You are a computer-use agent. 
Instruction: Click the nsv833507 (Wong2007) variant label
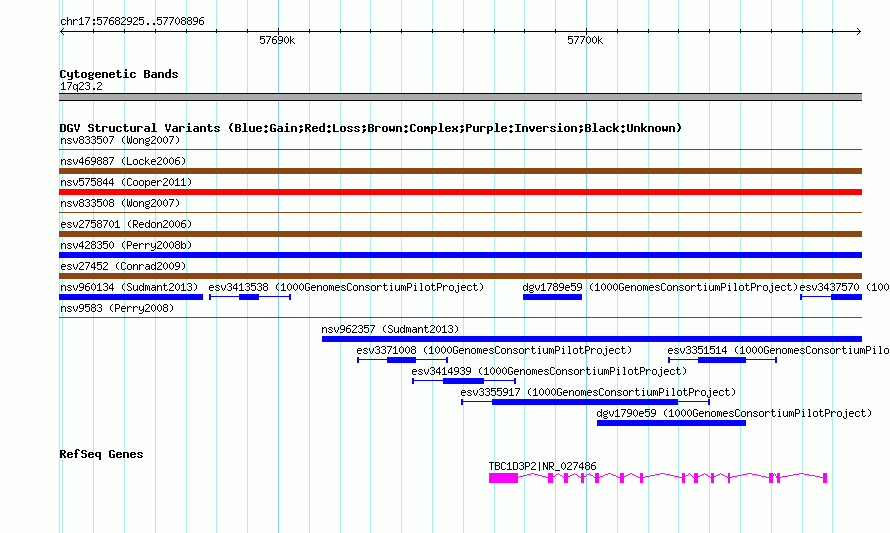click(x=120, y=140)
